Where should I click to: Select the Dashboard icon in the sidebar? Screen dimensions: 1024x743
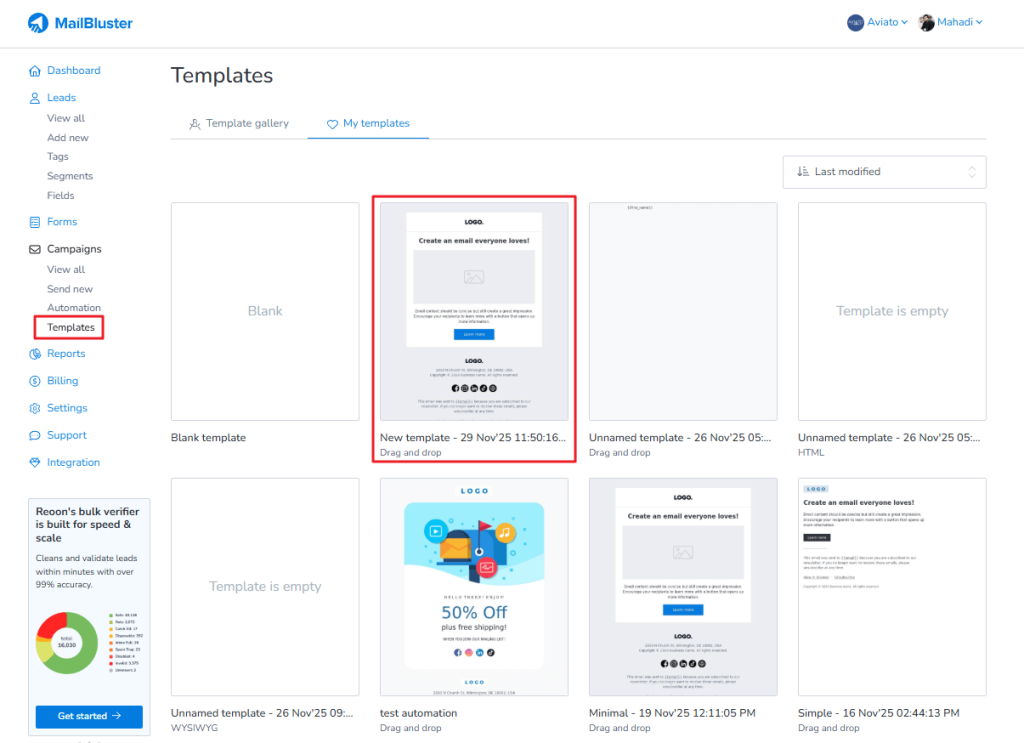click(x=34, y=70)
